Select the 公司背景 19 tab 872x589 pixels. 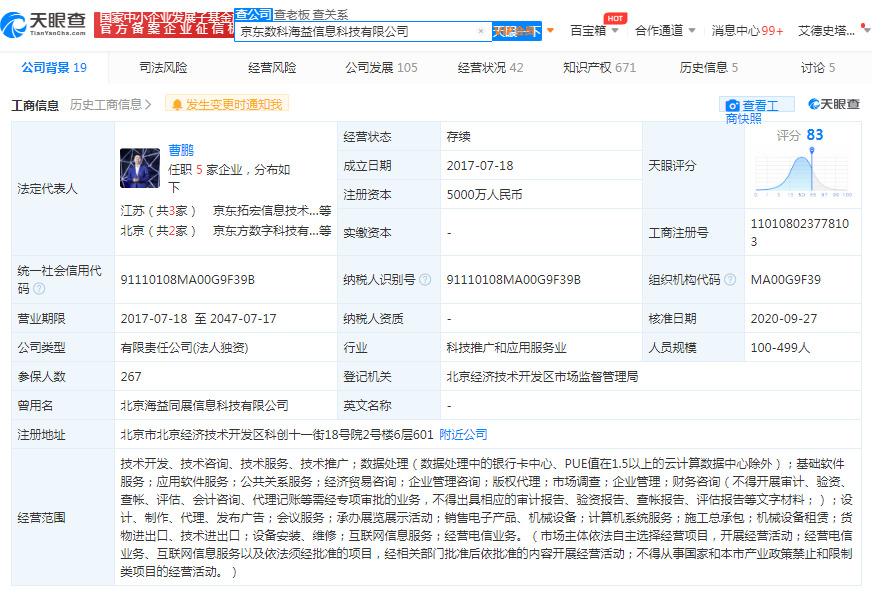click(x=54, y=68)
